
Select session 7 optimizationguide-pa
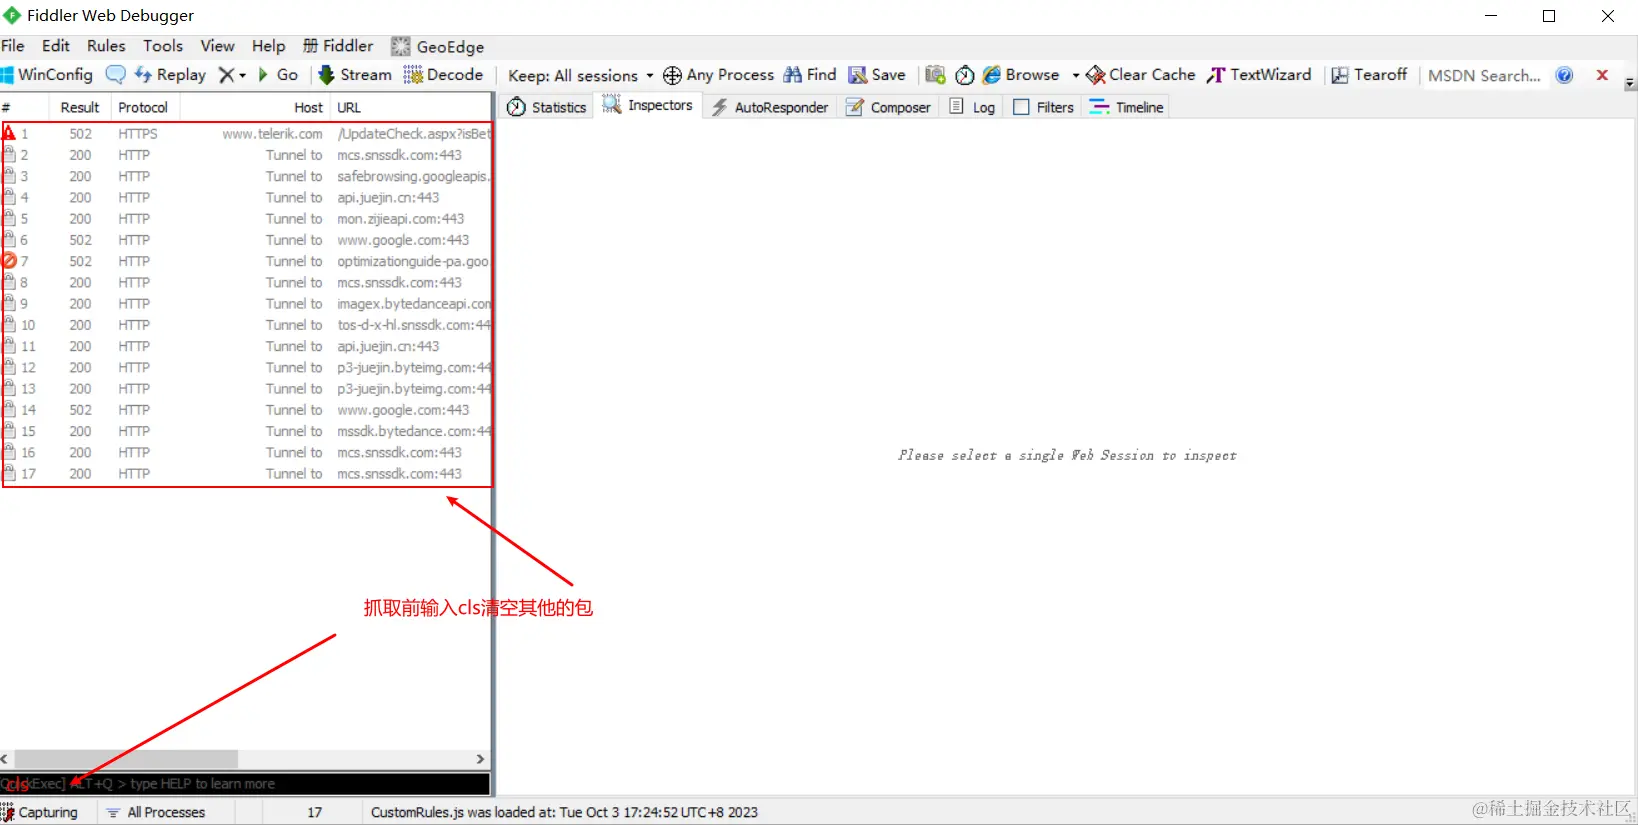[x=247, y=261]
